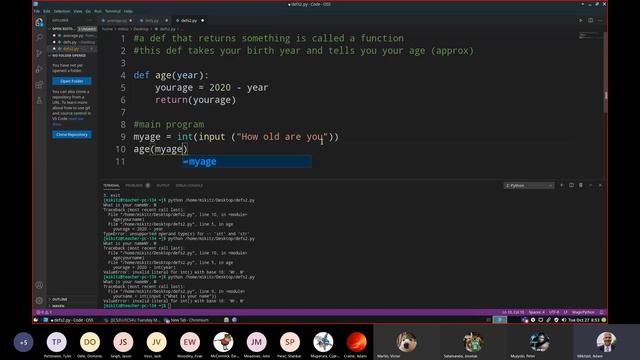640x360 pixels.
Task: Open the Help menu
Action: point(128,11)
